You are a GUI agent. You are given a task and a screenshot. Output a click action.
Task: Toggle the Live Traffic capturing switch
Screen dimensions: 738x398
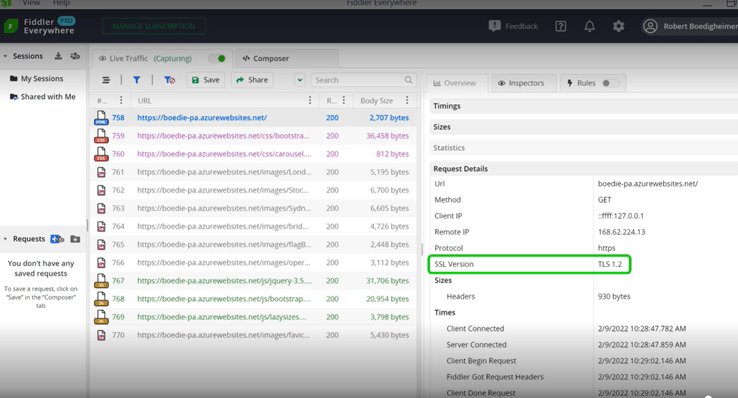point(217,58)
